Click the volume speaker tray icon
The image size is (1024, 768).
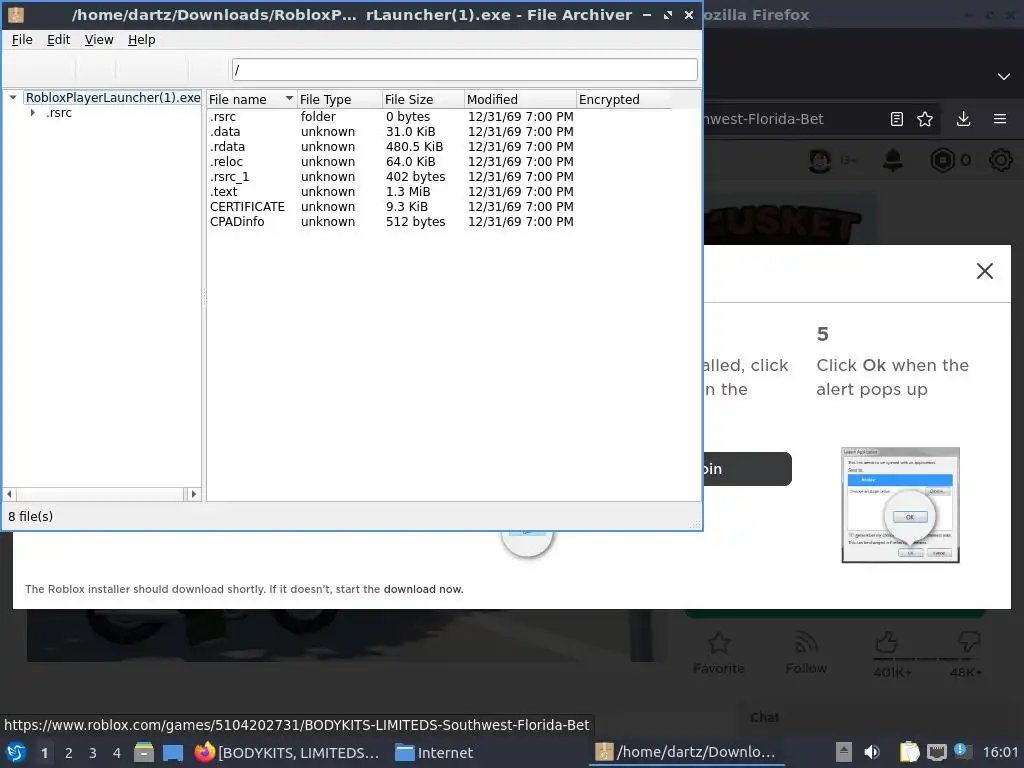tap(872, 752)
